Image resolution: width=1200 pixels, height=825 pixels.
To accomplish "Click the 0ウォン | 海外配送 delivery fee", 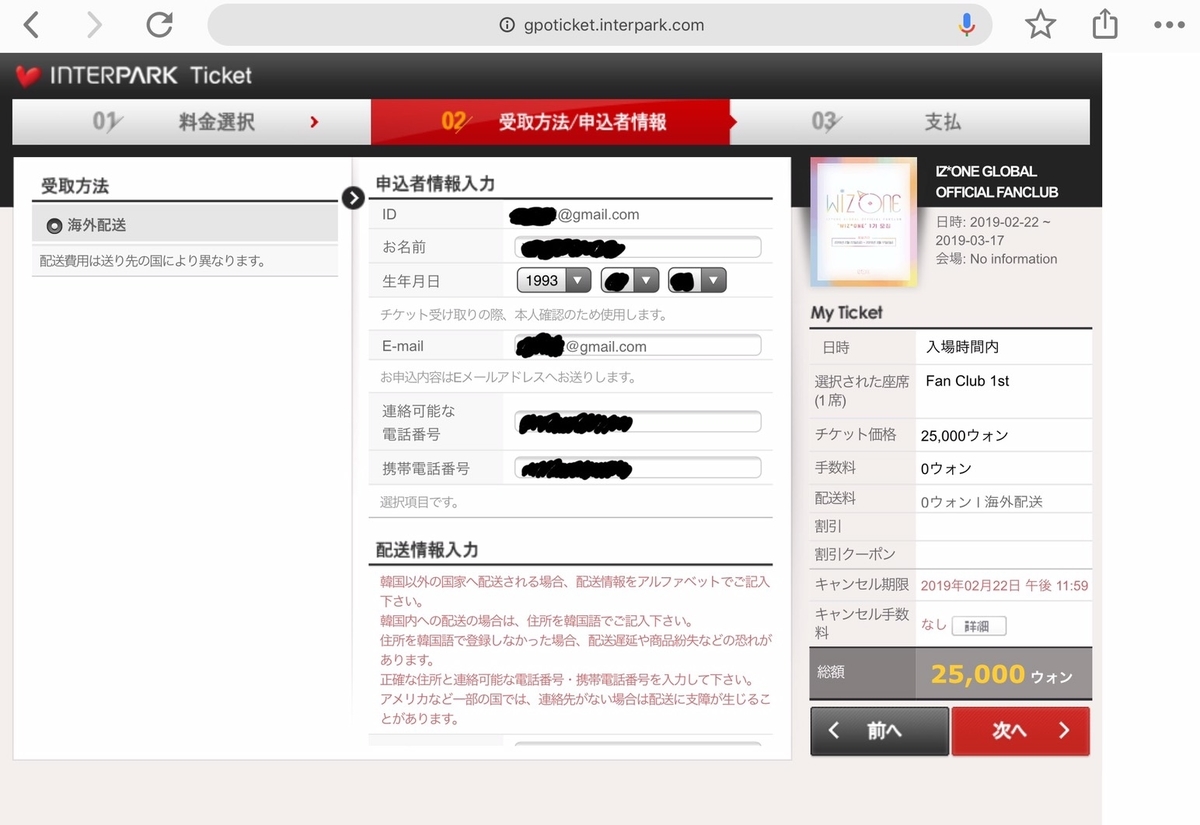I will pyautogui.click(x=981, y=502).
